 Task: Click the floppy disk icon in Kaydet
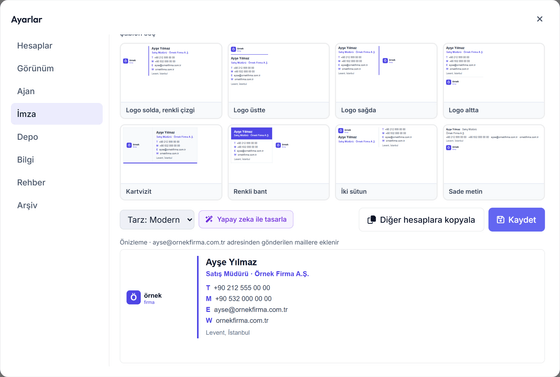pyautogui.click(x=500, y=220)
